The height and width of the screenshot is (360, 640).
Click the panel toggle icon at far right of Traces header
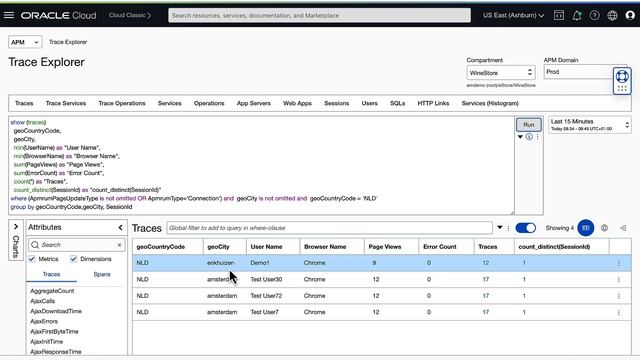[x=623, y=228]
